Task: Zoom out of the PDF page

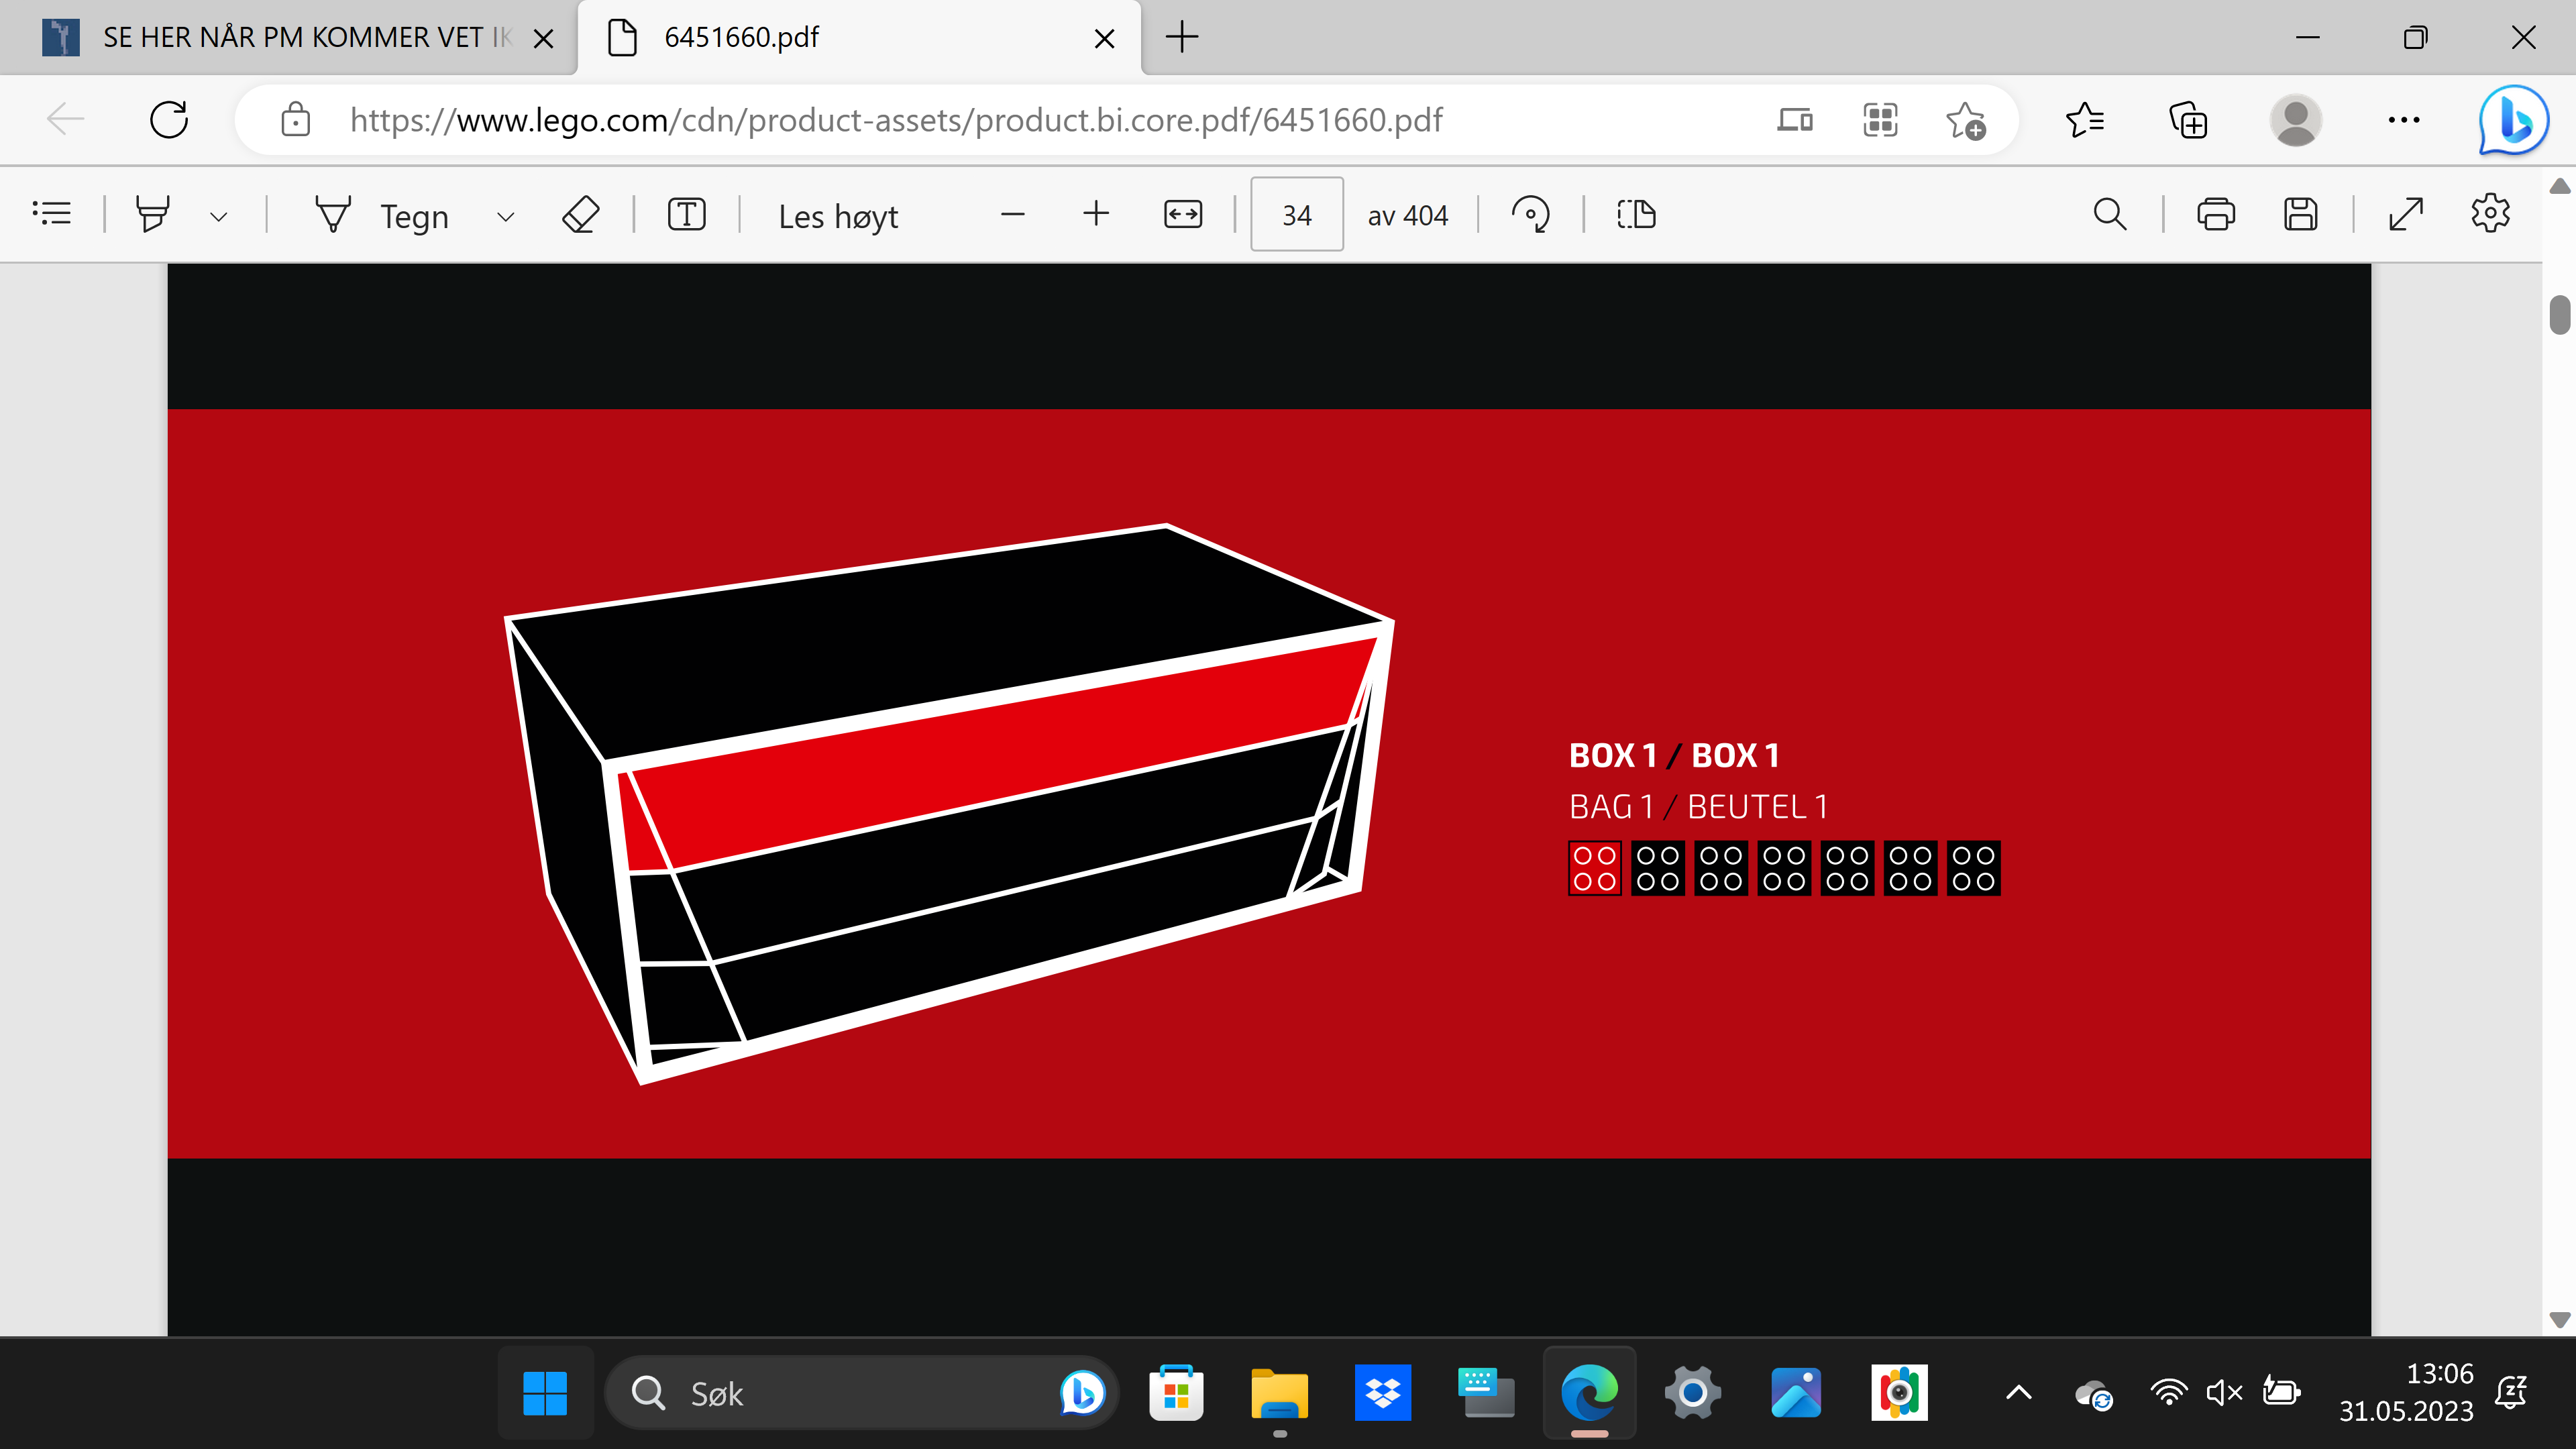Action: (1013, 214)
